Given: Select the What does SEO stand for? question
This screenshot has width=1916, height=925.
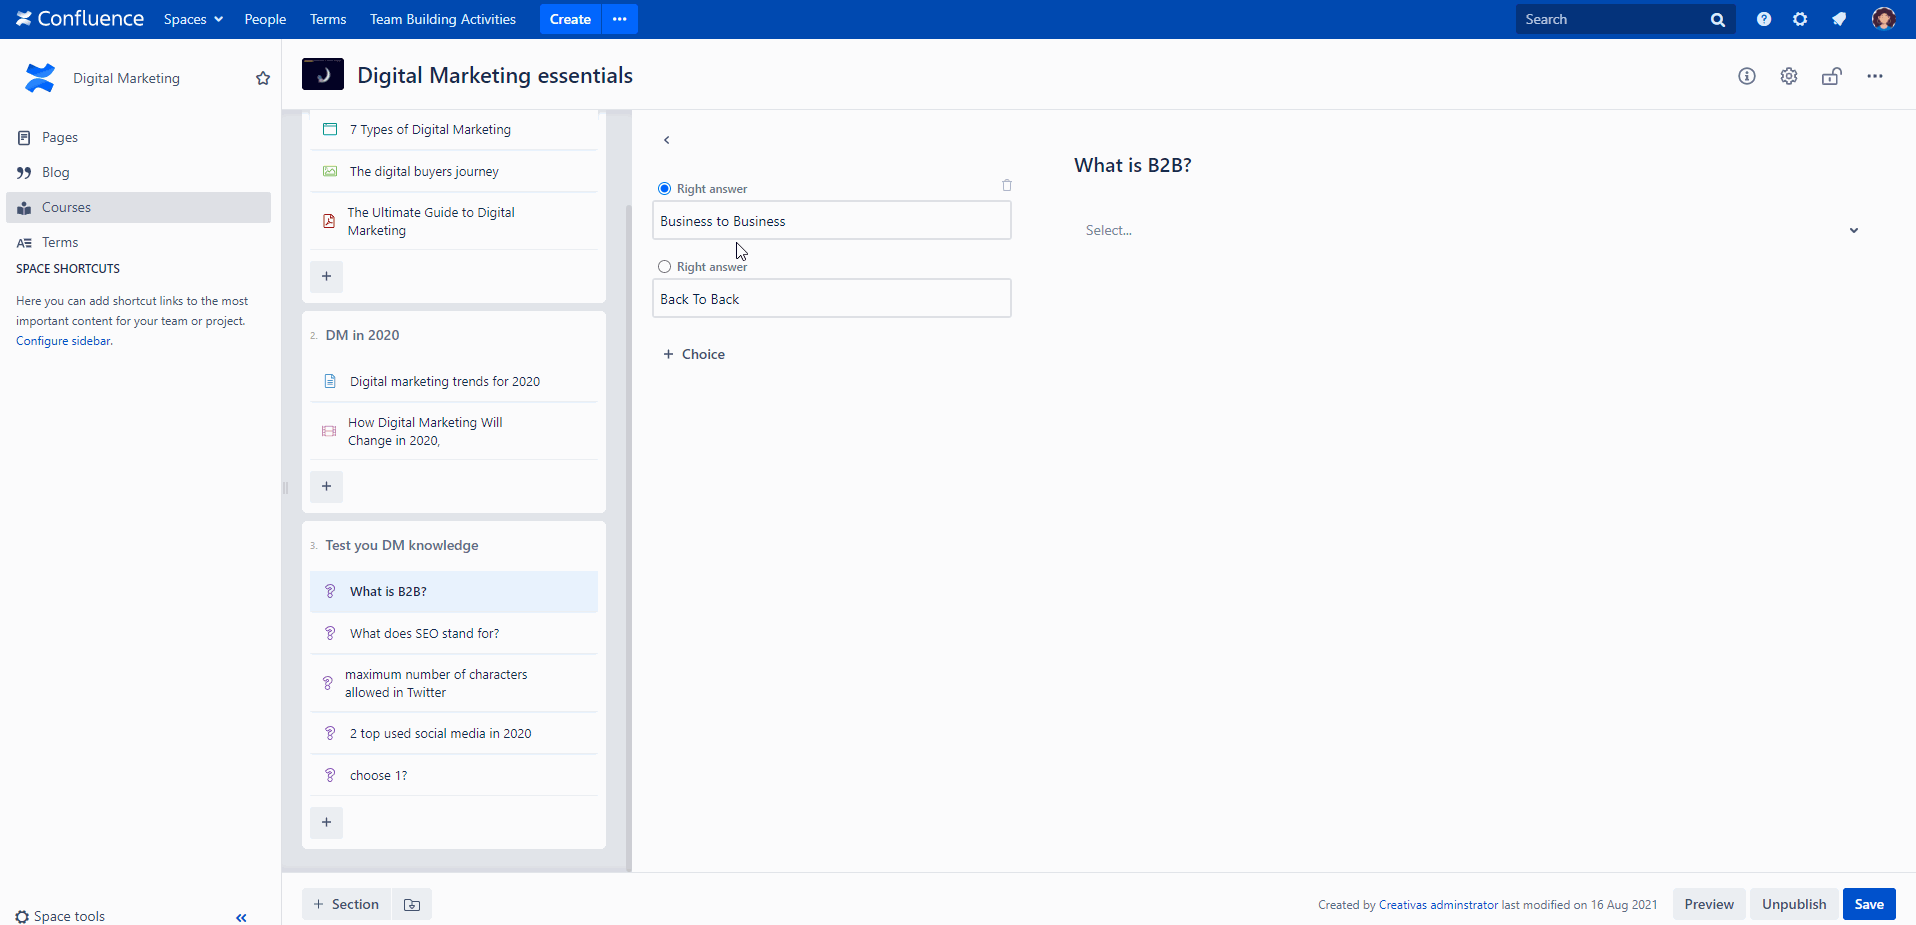Looking at the screenshot, I should coord(424,633).
